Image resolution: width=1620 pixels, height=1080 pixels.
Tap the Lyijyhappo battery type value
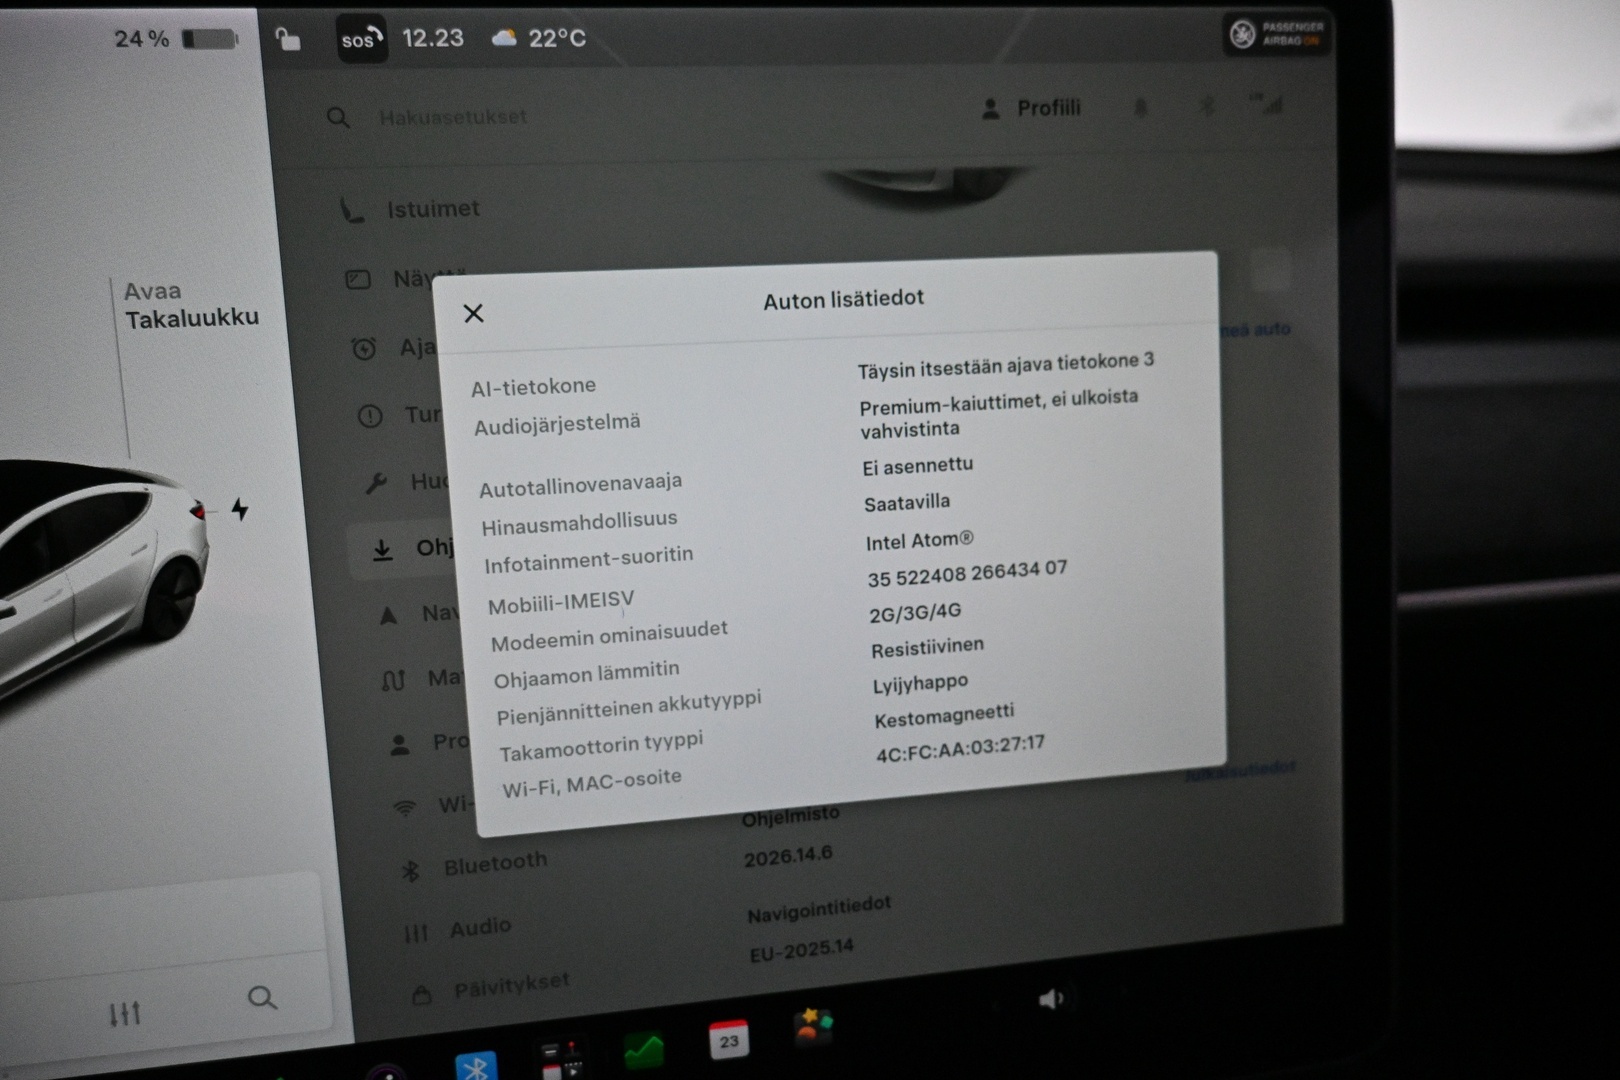click(x=920, y=684)
